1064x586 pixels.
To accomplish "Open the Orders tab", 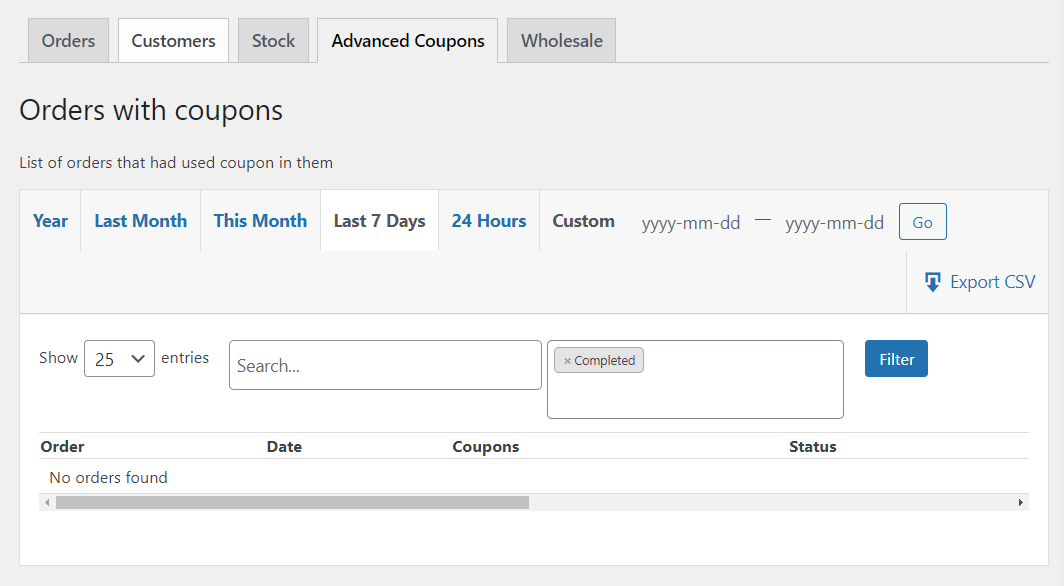I will pyautogui.click(x=69, y=41).
